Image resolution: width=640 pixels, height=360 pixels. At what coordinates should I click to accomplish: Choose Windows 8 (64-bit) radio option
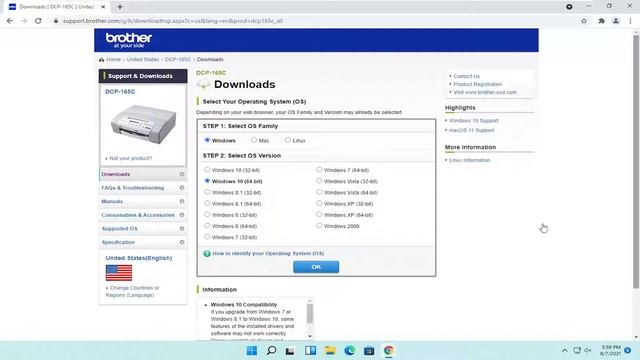tap(207, 225)
